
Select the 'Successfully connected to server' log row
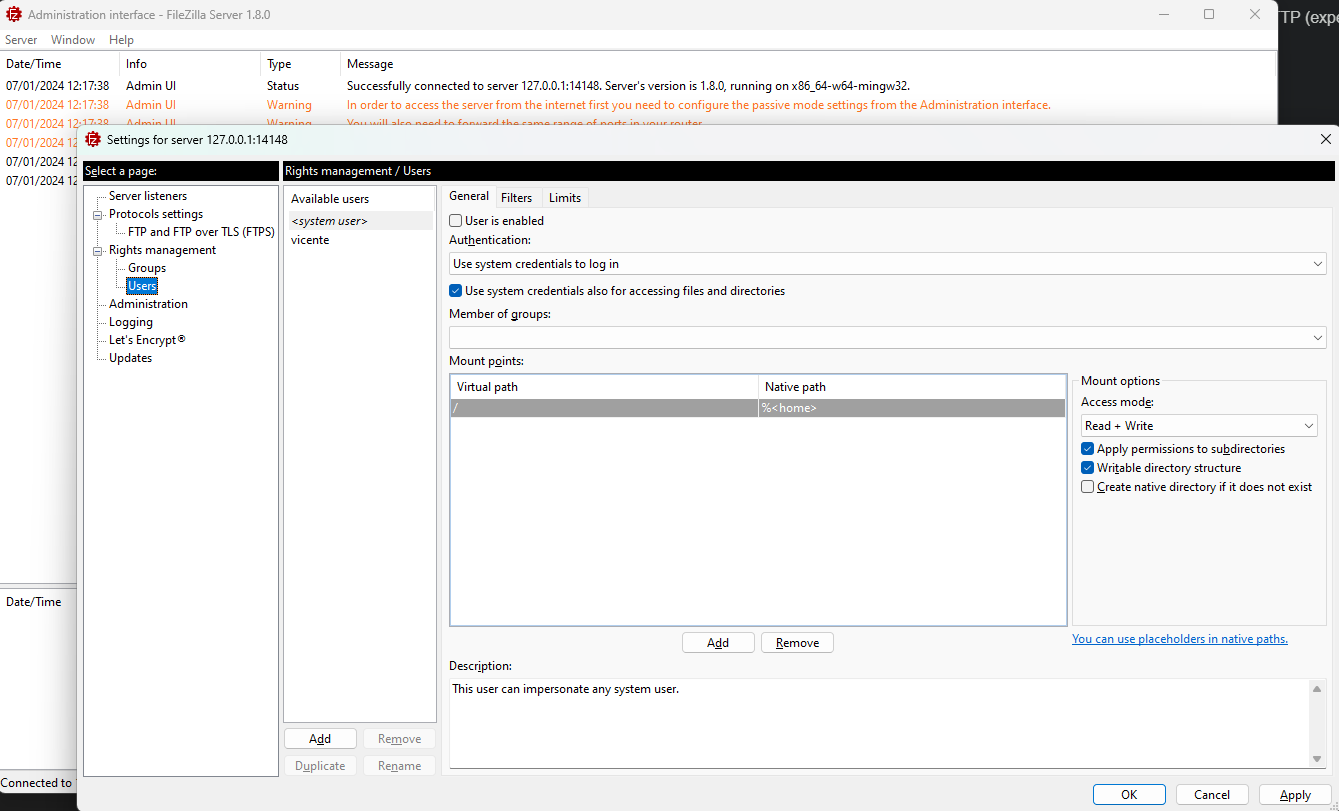[638, 86]
